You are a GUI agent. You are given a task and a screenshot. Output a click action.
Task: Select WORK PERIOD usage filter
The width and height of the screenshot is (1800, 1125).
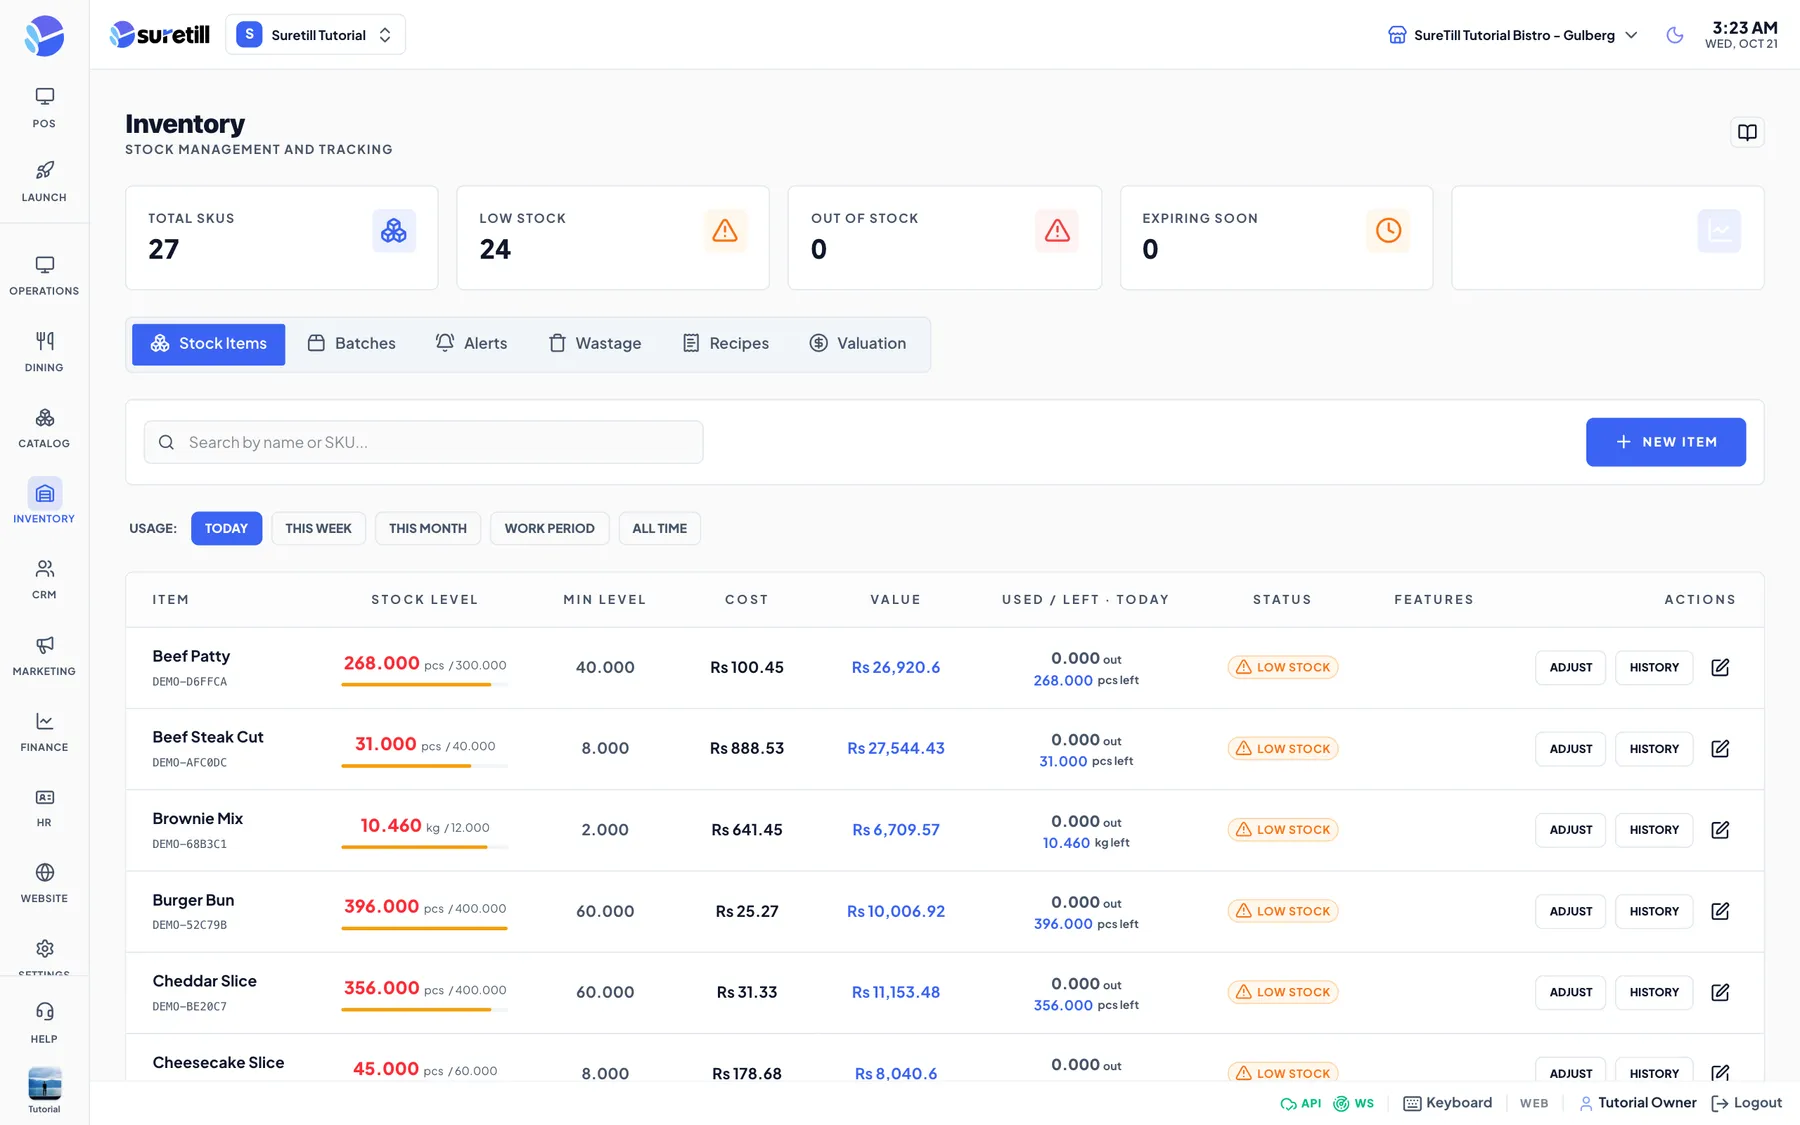click(549, 528)
